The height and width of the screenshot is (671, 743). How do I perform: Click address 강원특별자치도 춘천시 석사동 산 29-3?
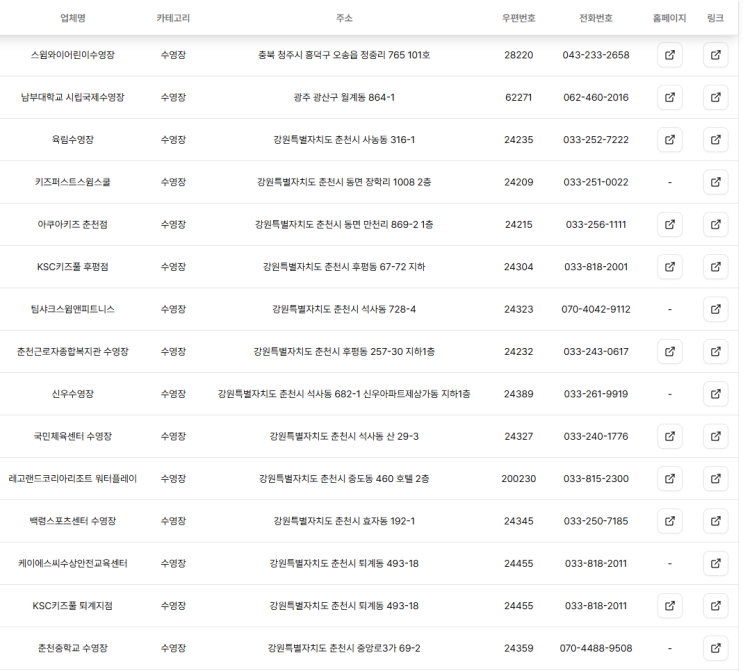pyautogui.click(x=344, y=436)
